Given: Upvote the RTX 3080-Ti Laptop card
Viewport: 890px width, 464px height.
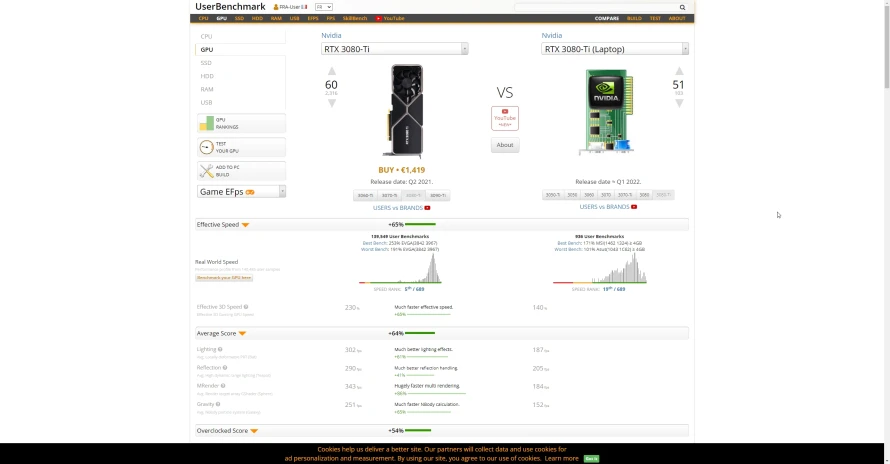Looking at the screenshot, I should tap(679, 71).
